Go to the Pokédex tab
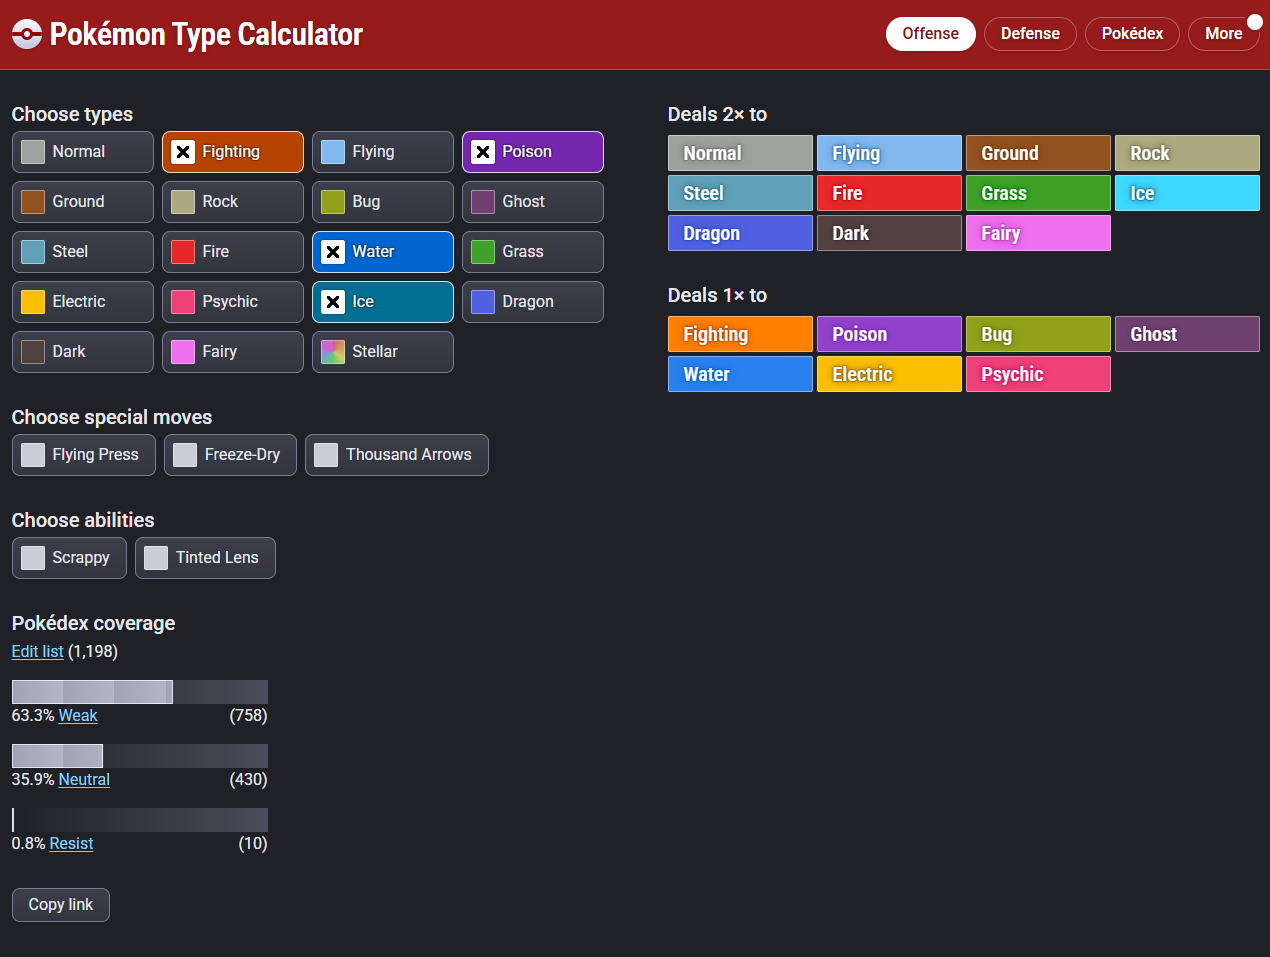 (1132, 34)
